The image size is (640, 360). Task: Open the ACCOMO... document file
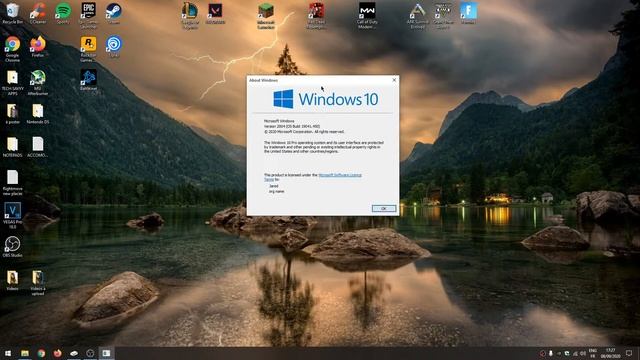(38, 147)
